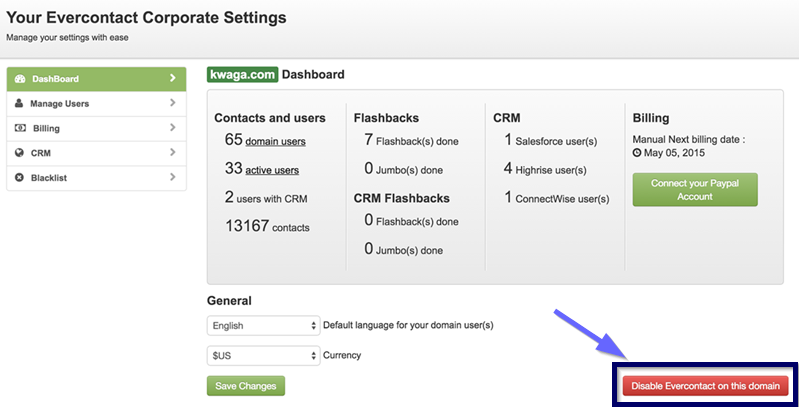Click the Blacklist circled-x icon
Viewport: 799px width, 407px height.
[x=19, y=178]
